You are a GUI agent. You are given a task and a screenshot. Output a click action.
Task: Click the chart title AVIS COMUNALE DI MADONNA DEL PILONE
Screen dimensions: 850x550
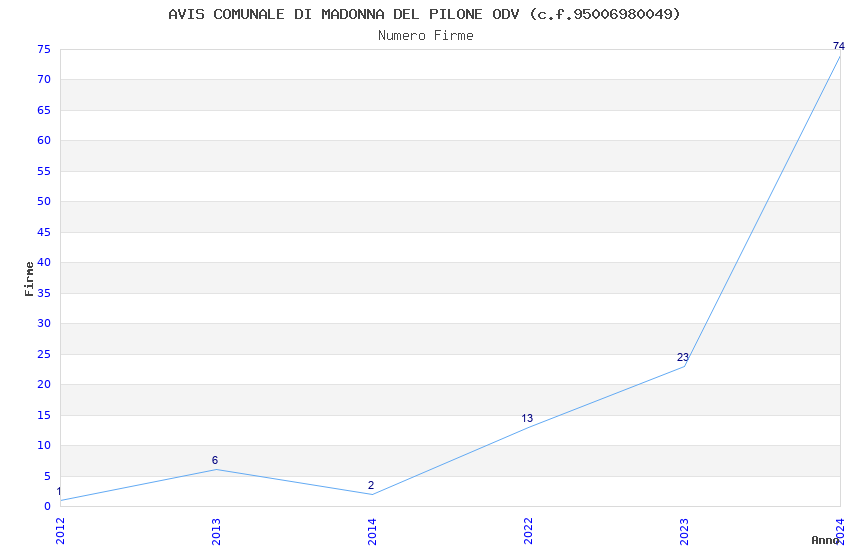pos(424,14)
